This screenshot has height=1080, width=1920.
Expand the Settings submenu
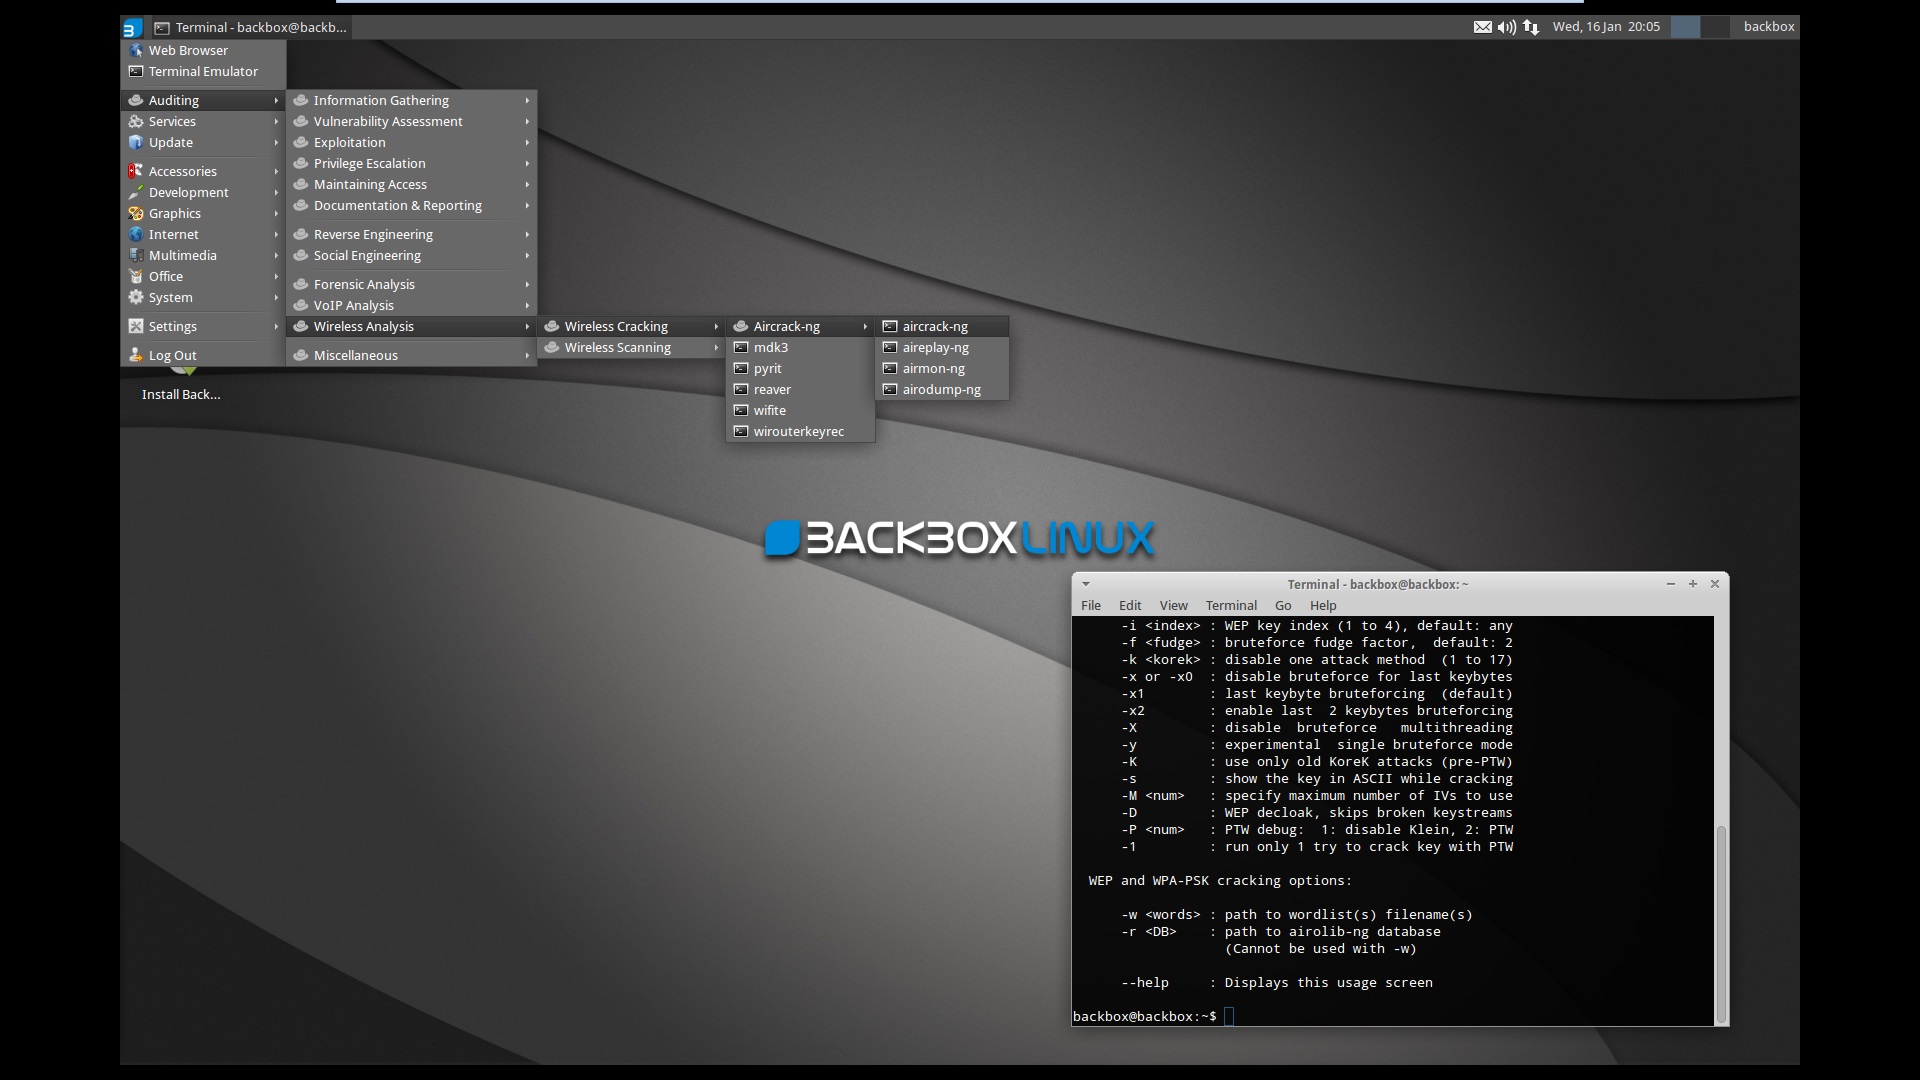pyautogui.click(x=171, y=325)
